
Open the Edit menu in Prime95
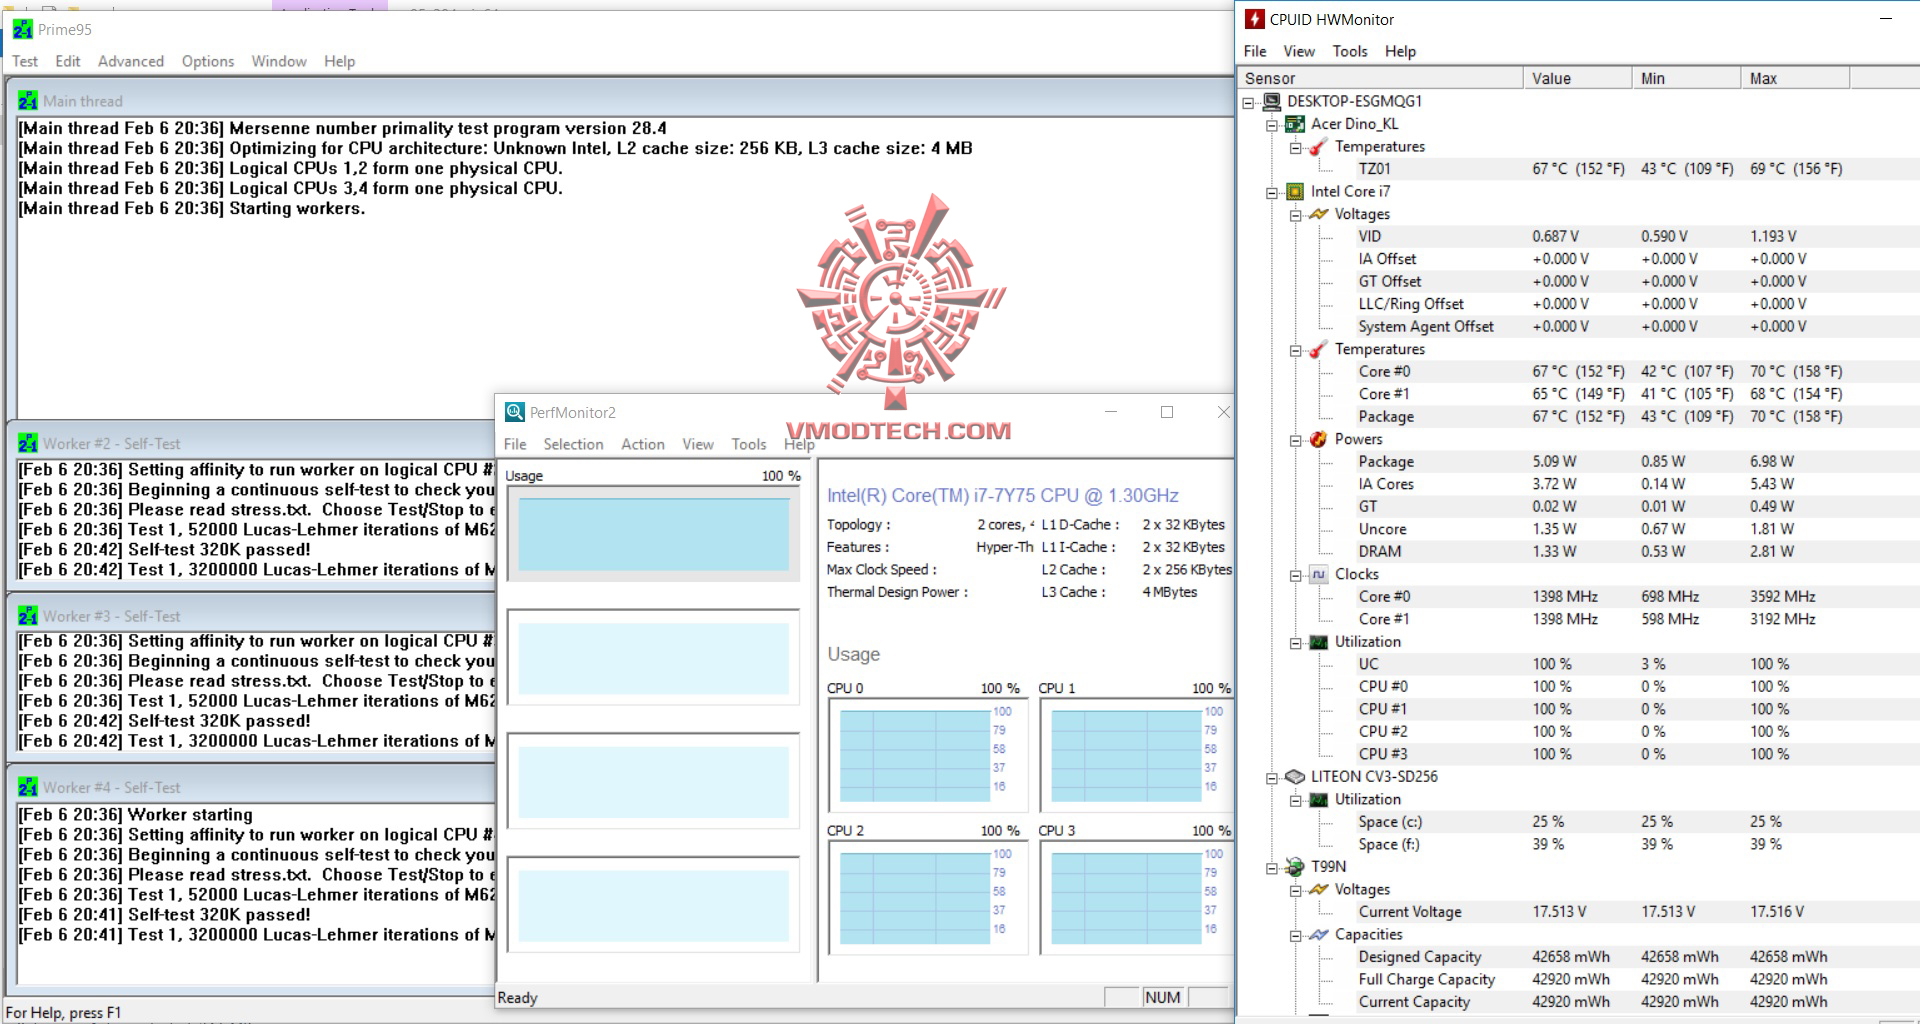(x=68, y=61)
